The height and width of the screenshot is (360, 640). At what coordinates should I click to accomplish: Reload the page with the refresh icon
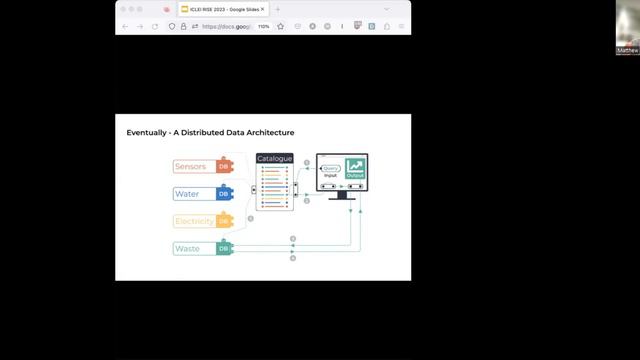click(155, 27)
